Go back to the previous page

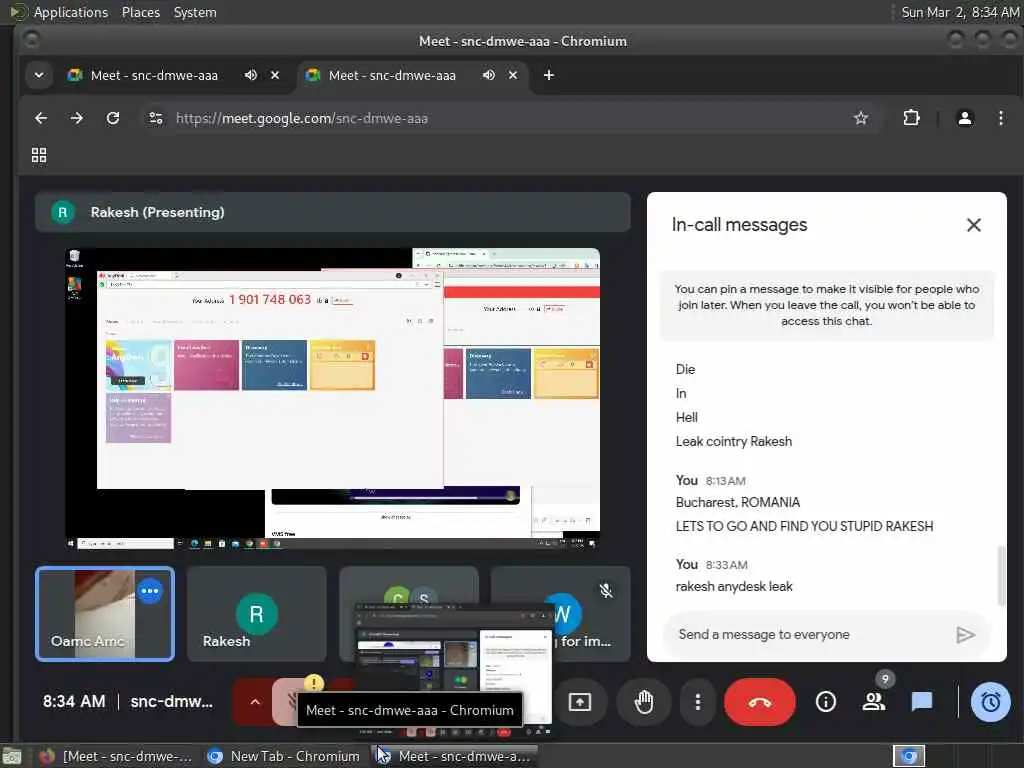click(x=40, y=118)
